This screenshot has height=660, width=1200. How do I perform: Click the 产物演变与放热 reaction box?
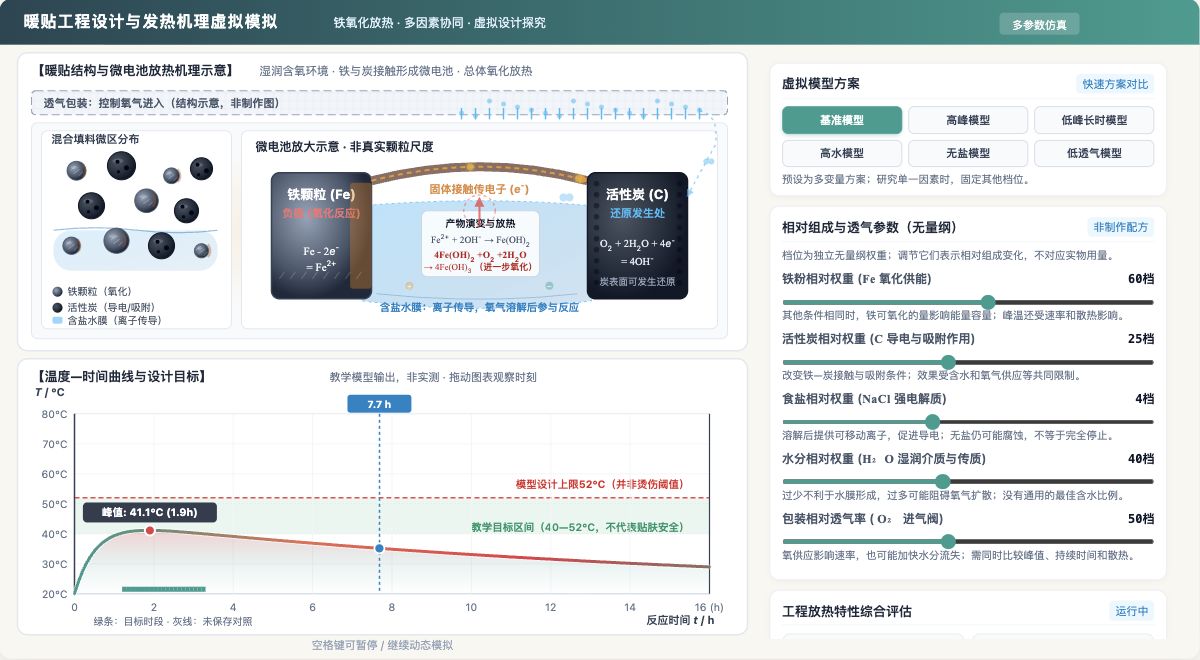480,244
